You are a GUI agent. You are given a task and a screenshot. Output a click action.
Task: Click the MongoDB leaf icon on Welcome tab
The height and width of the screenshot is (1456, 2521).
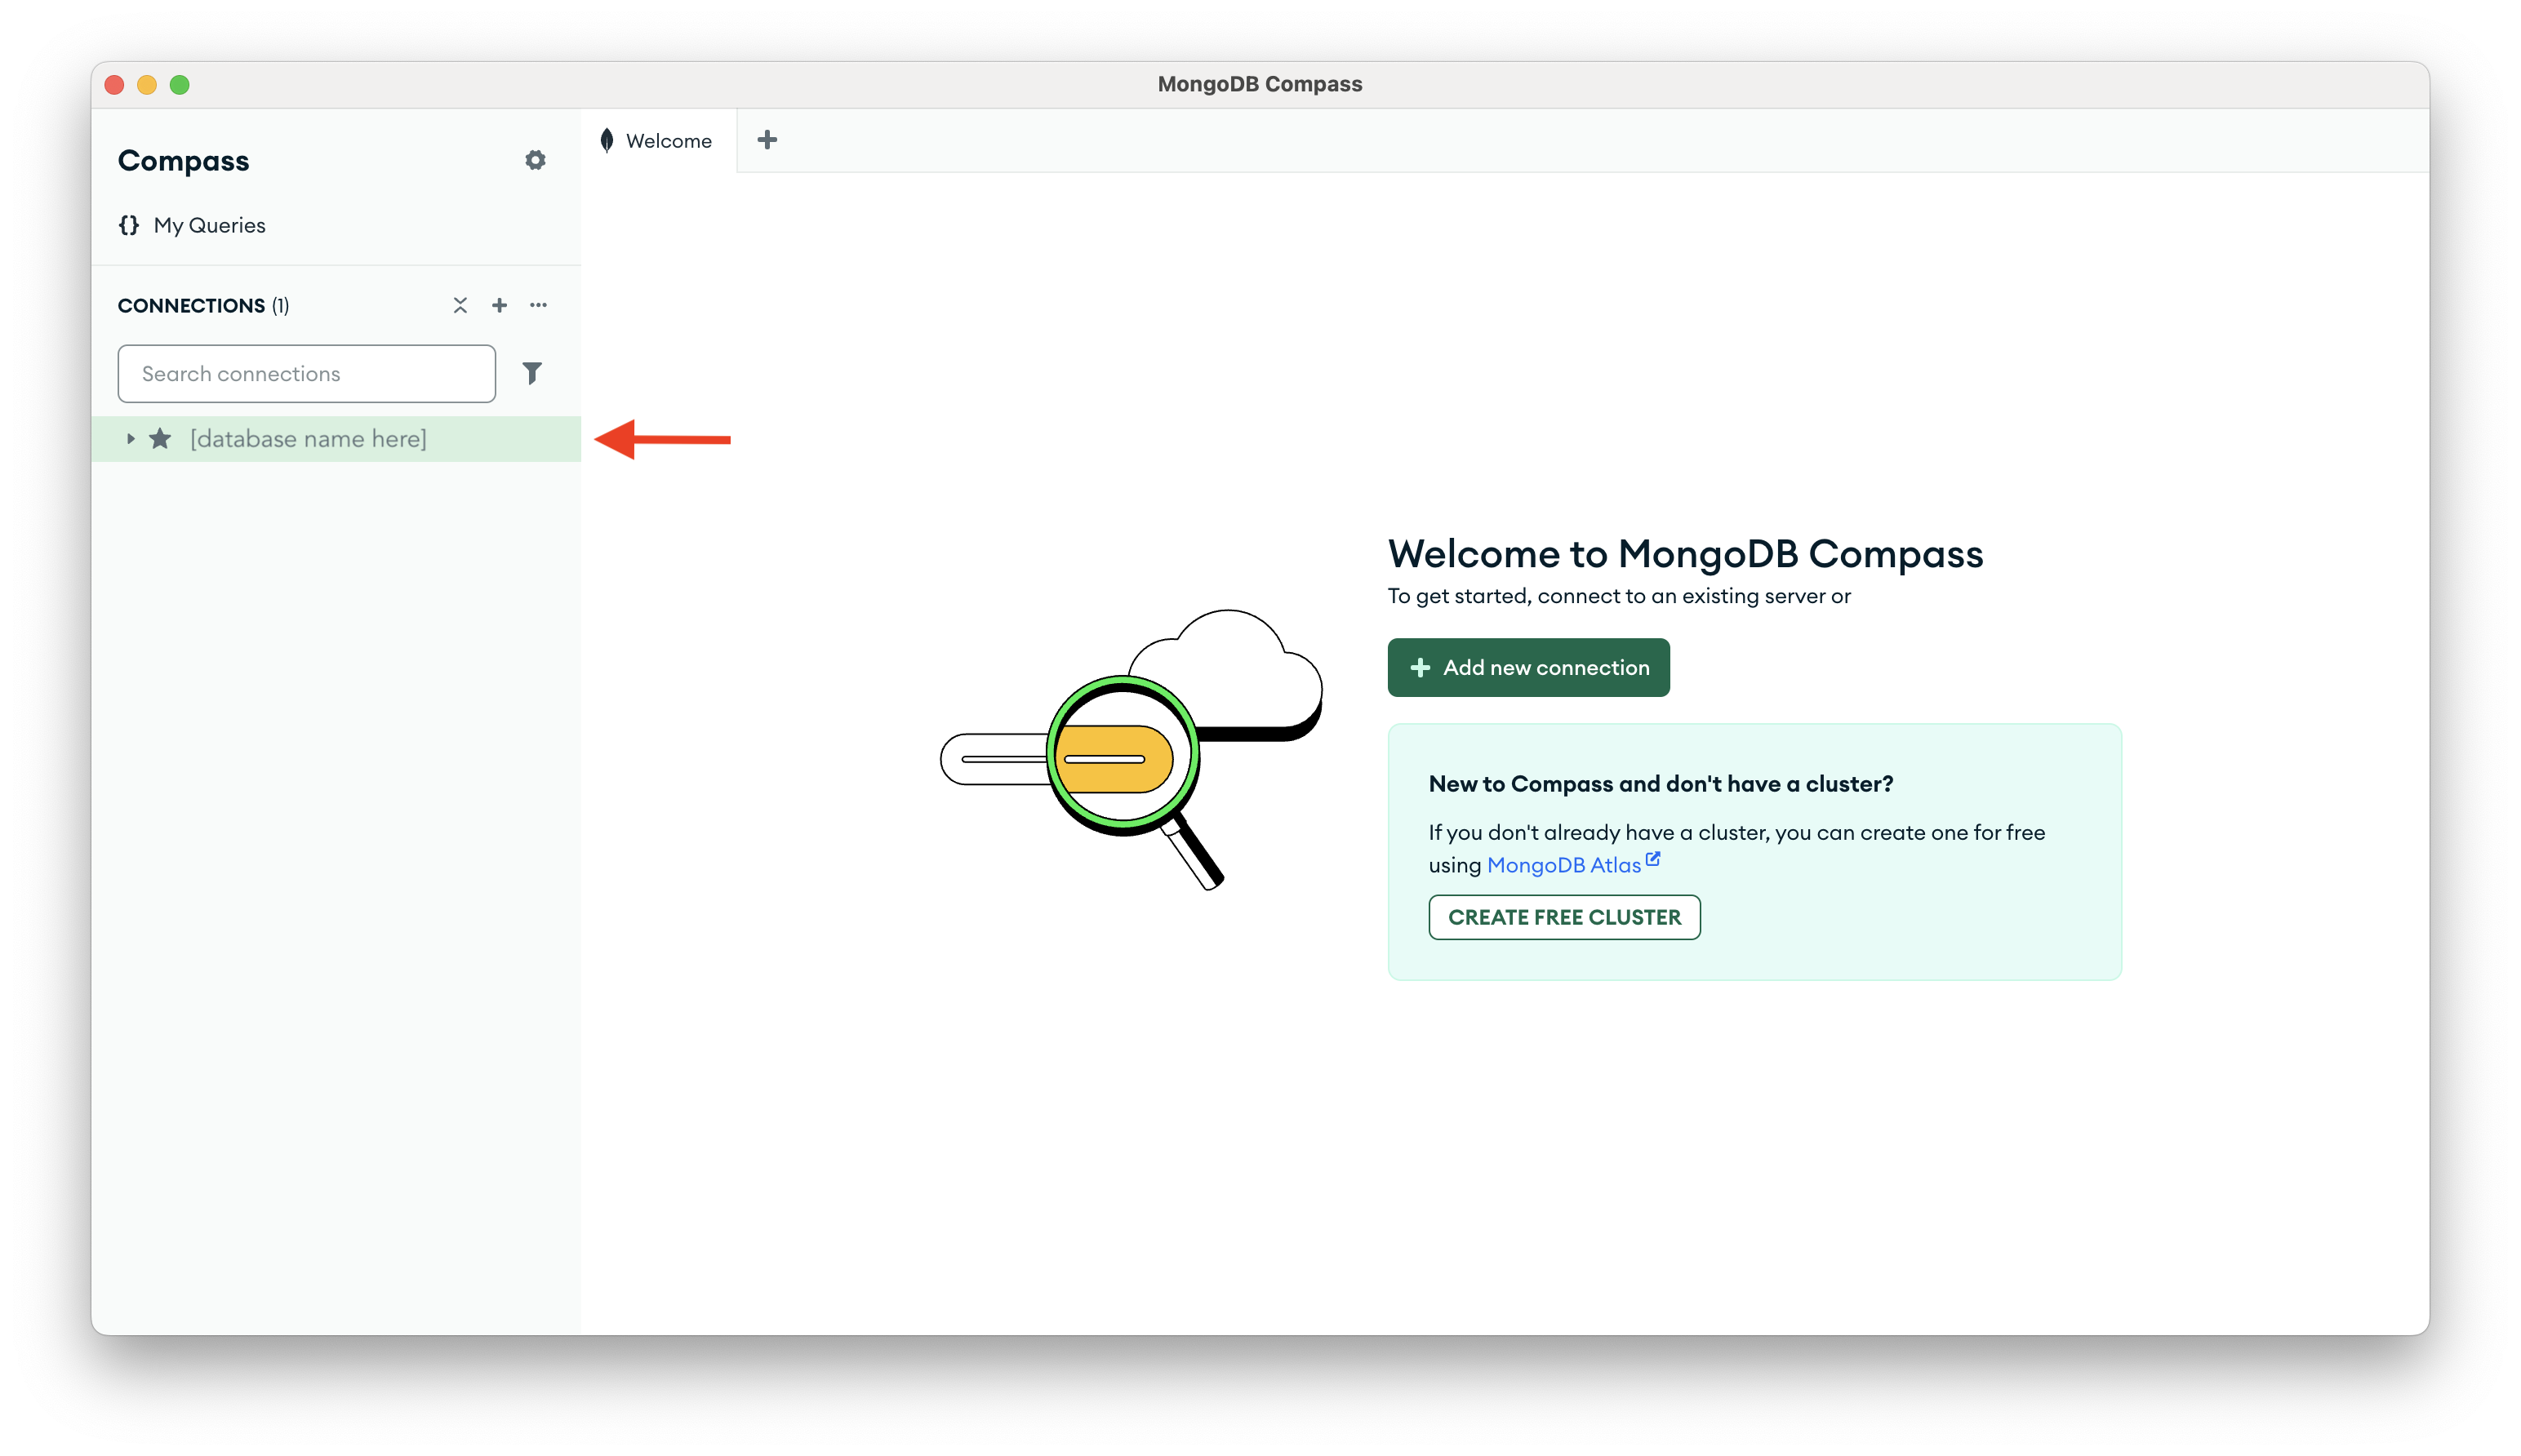click(607, 140)
